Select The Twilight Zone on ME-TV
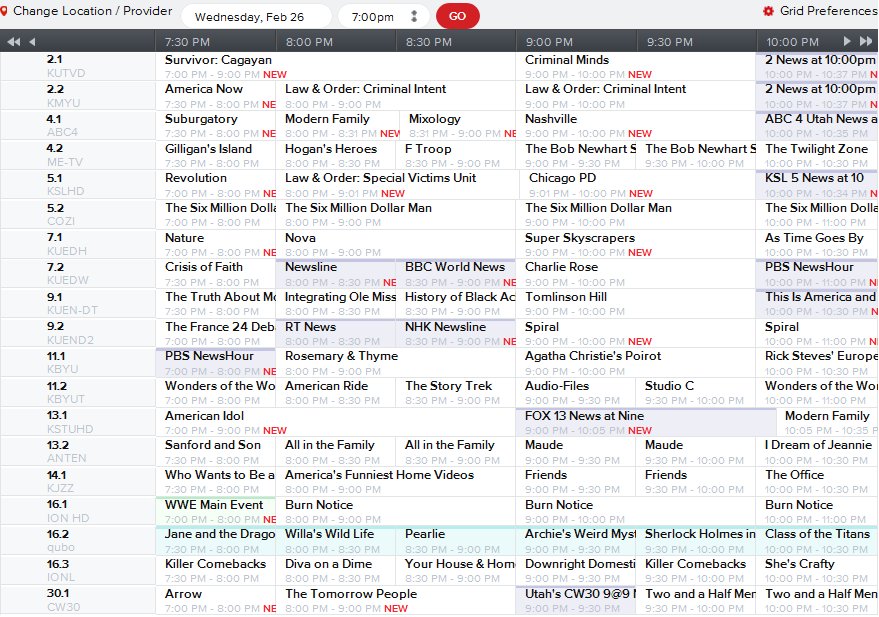This screenshot has width=879, height=617. (814, 155)
